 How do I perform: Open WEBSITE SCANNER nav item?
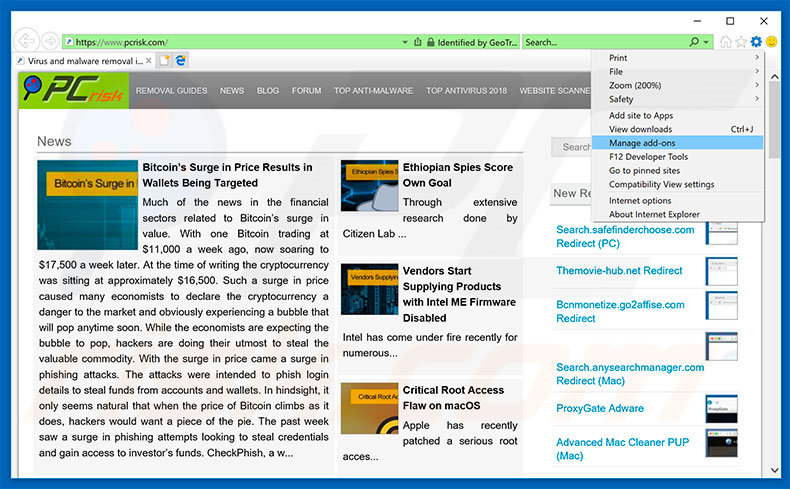pyautogui.click(x=555, y=91)
